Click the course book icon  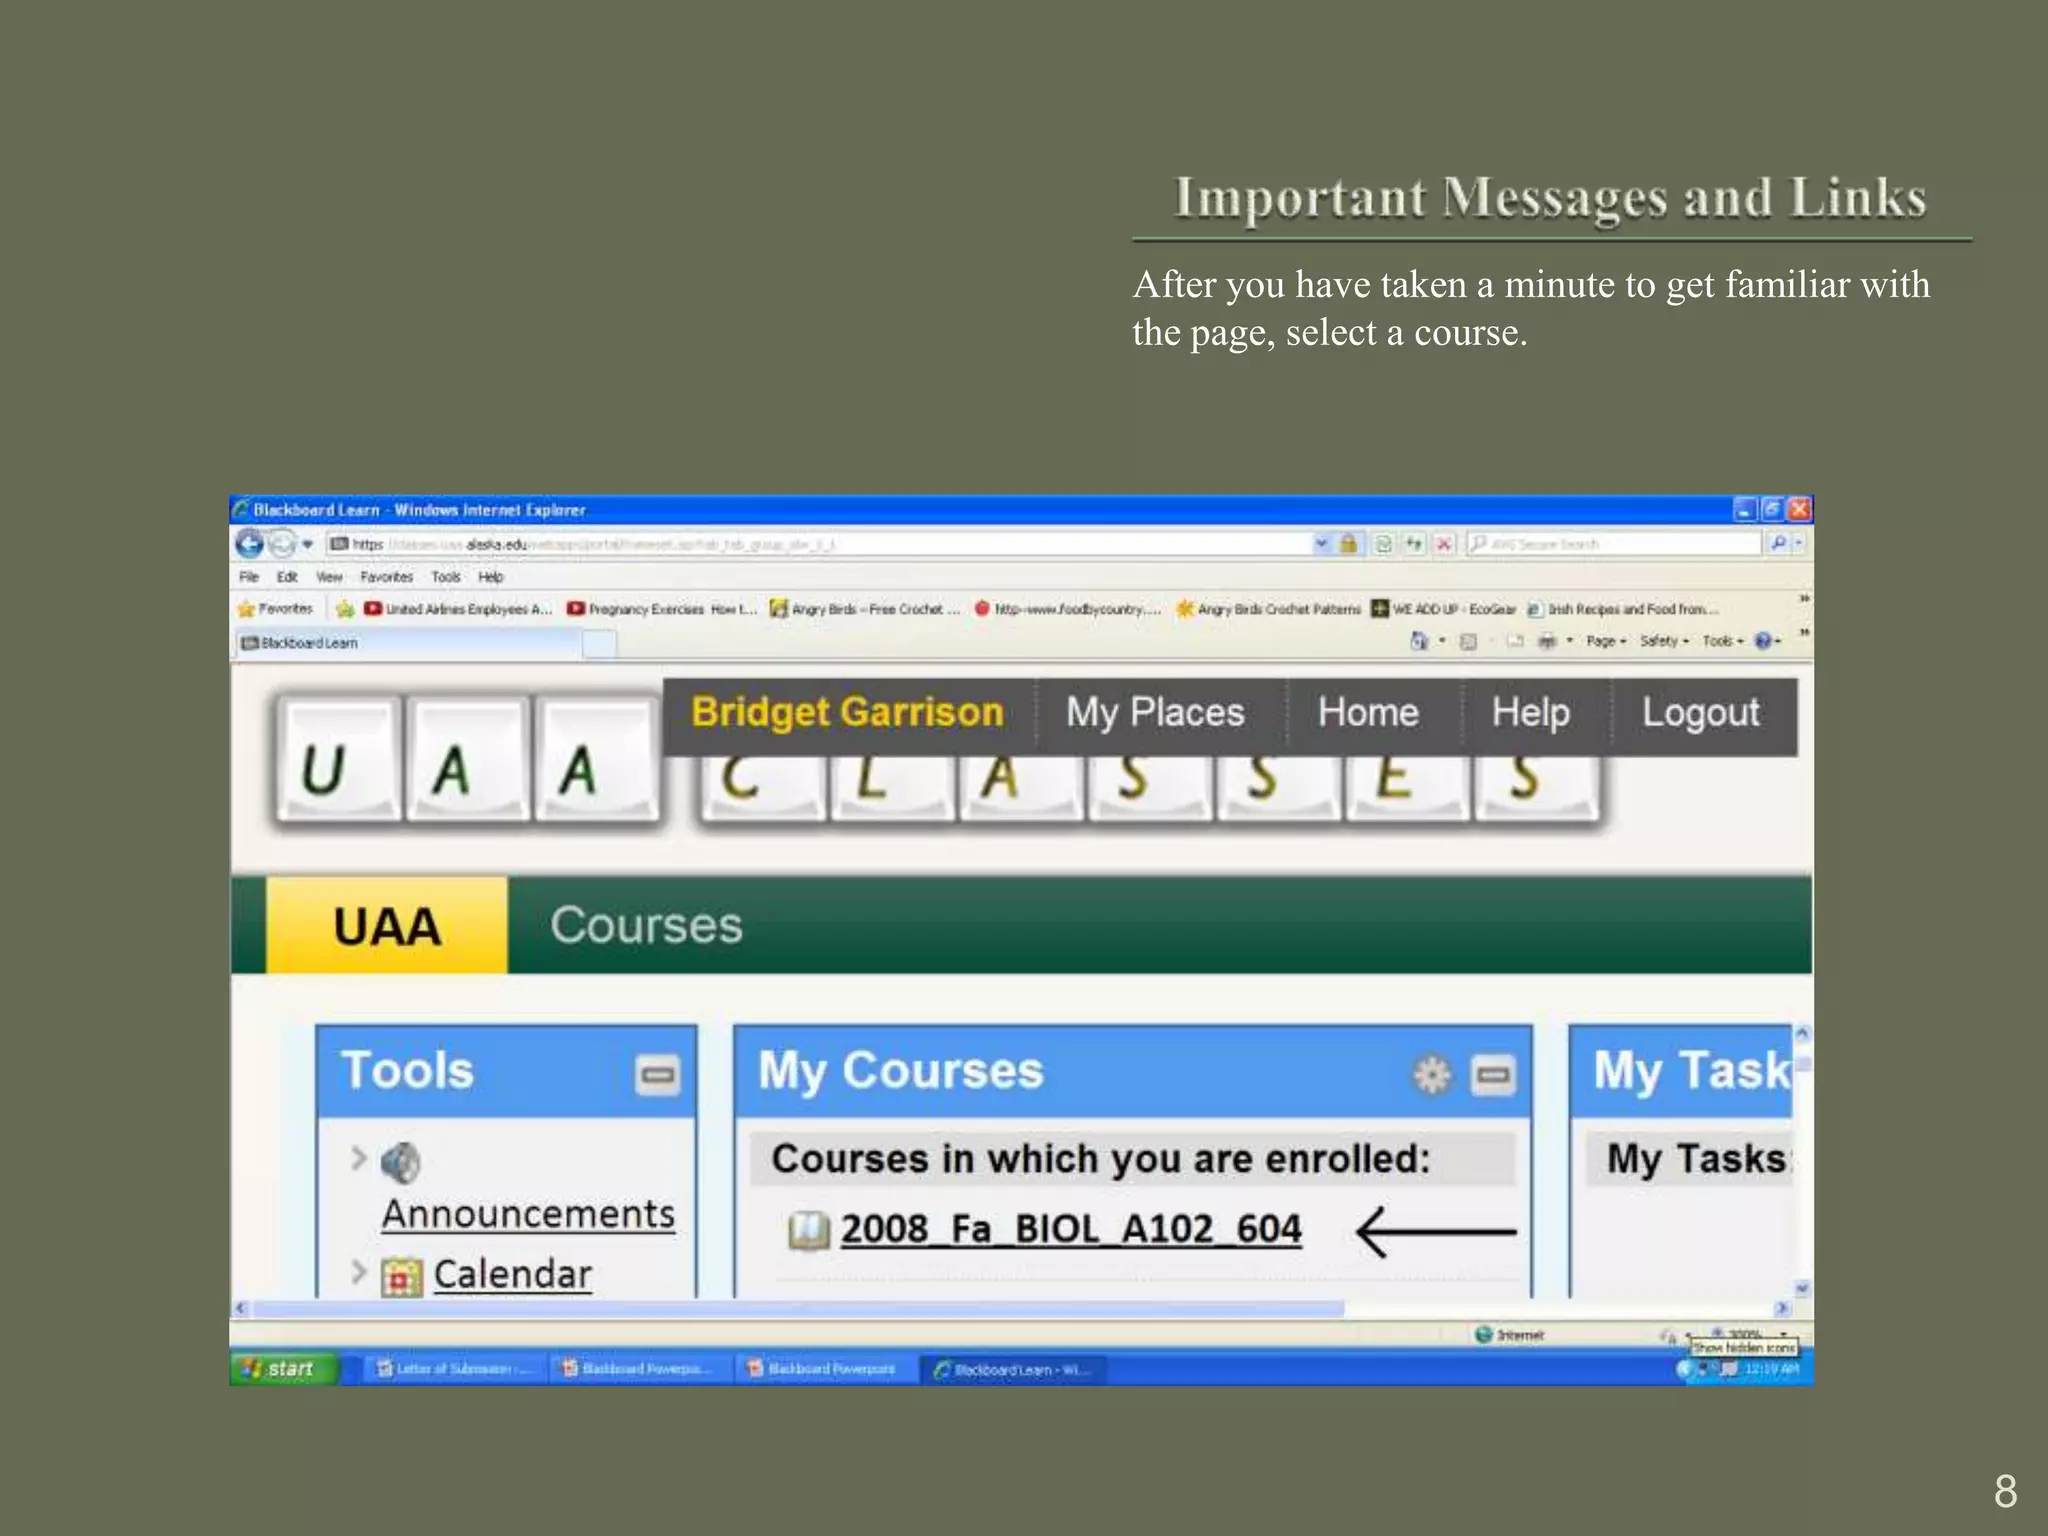click(x=808, y=1230)
